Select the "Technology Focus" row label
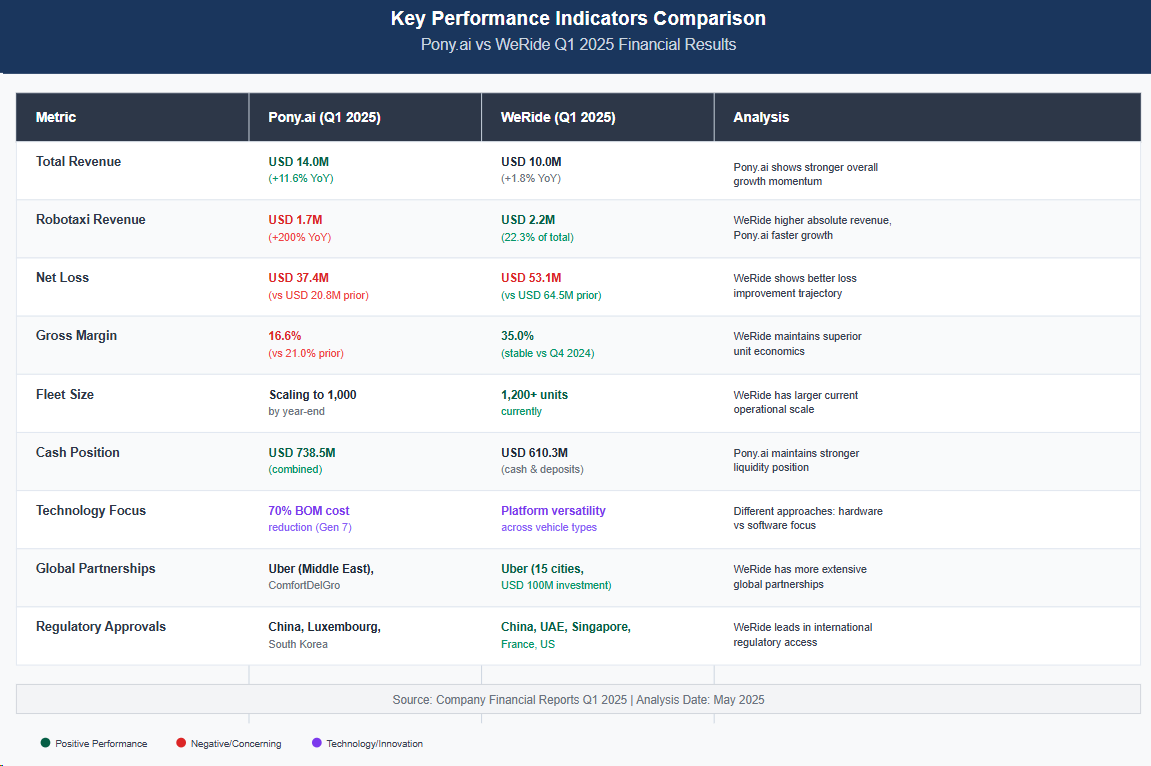Screen dimensions: 1151x766 pos(91,510)
